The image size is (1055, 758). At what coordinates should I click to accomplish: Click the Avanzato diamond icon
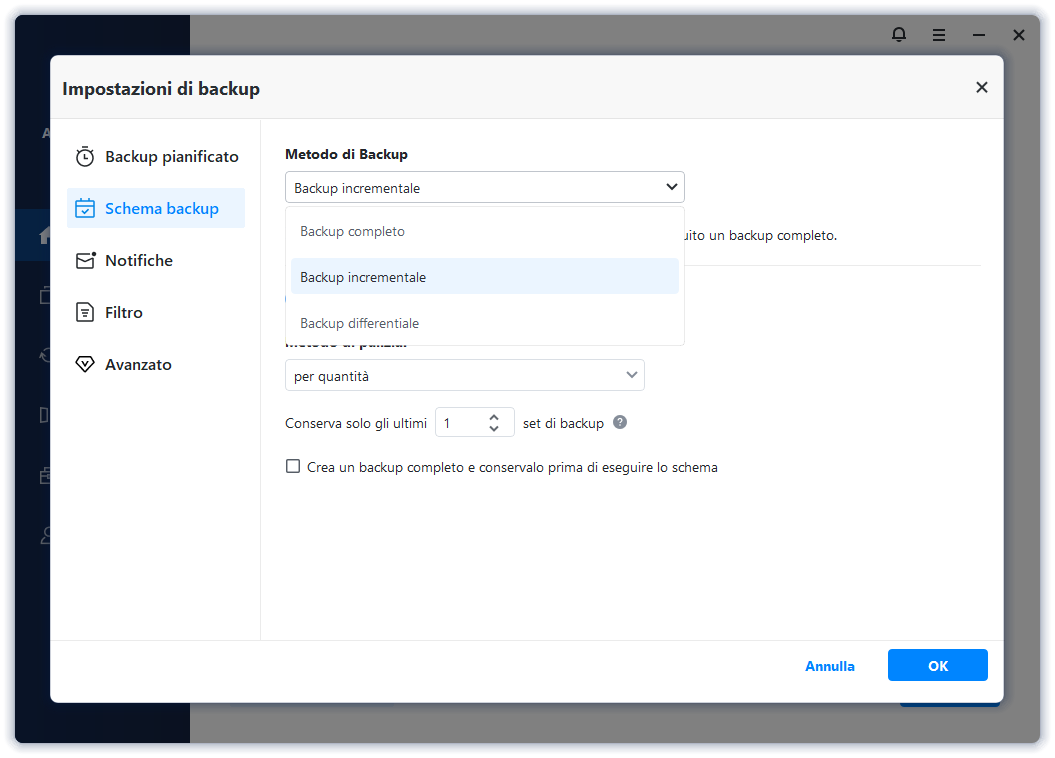click(x=85, y=365)
